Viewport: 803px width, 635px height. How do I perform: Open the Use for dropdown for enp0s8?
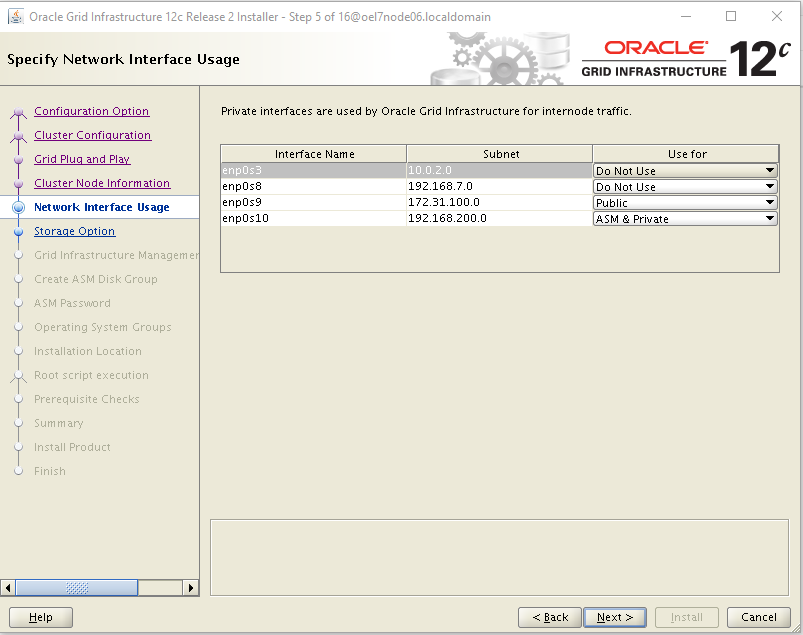pos(769,187)
